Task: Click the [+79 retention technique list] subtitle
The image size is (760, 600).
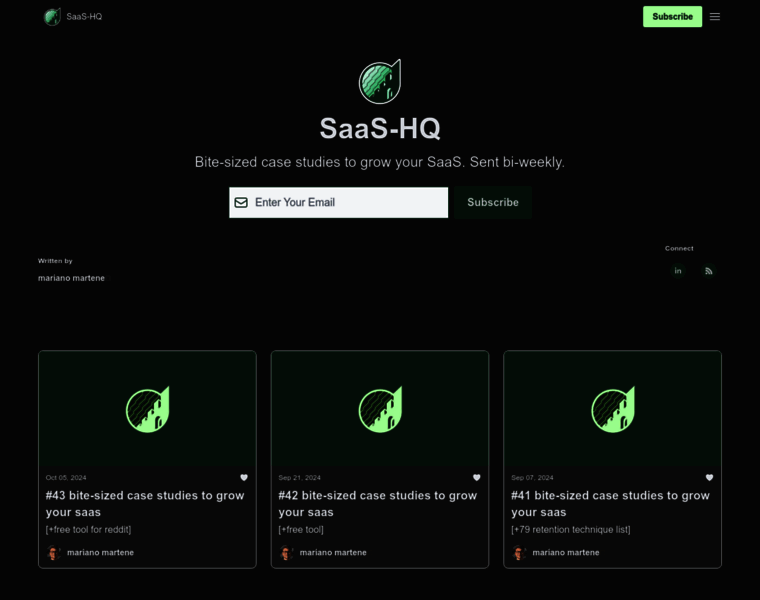Action: [x=570, y=530]
